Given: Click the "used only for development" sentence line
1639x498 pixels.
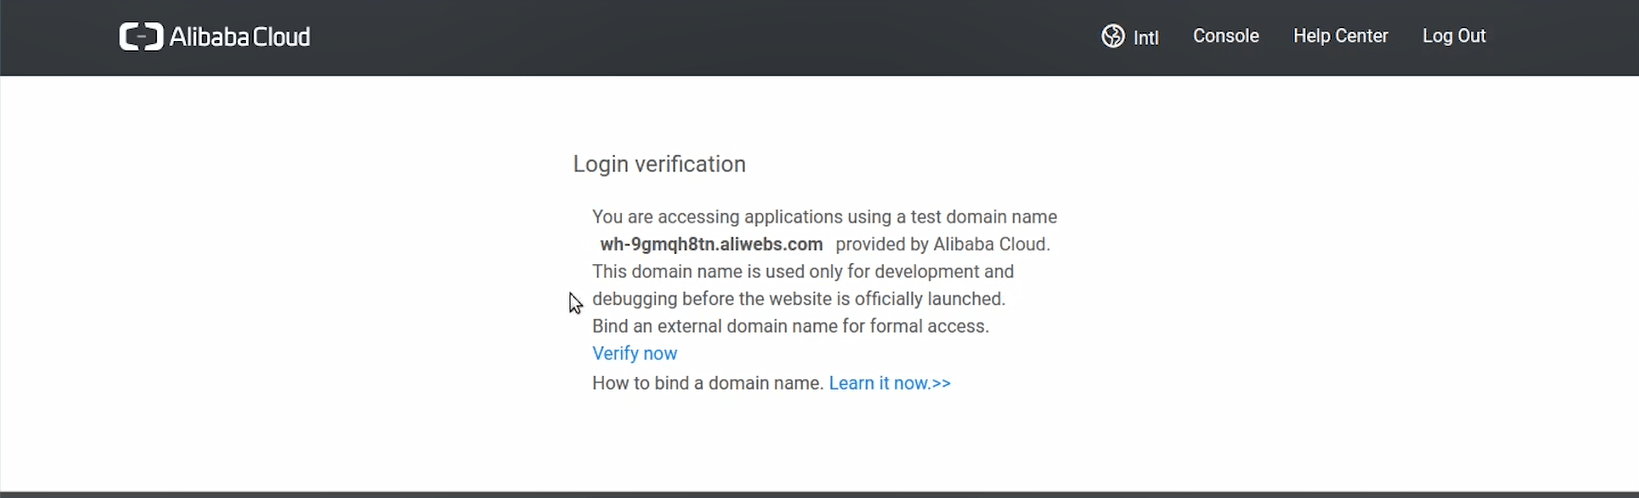Looking at the screenshot, I should tap(803, 271).
